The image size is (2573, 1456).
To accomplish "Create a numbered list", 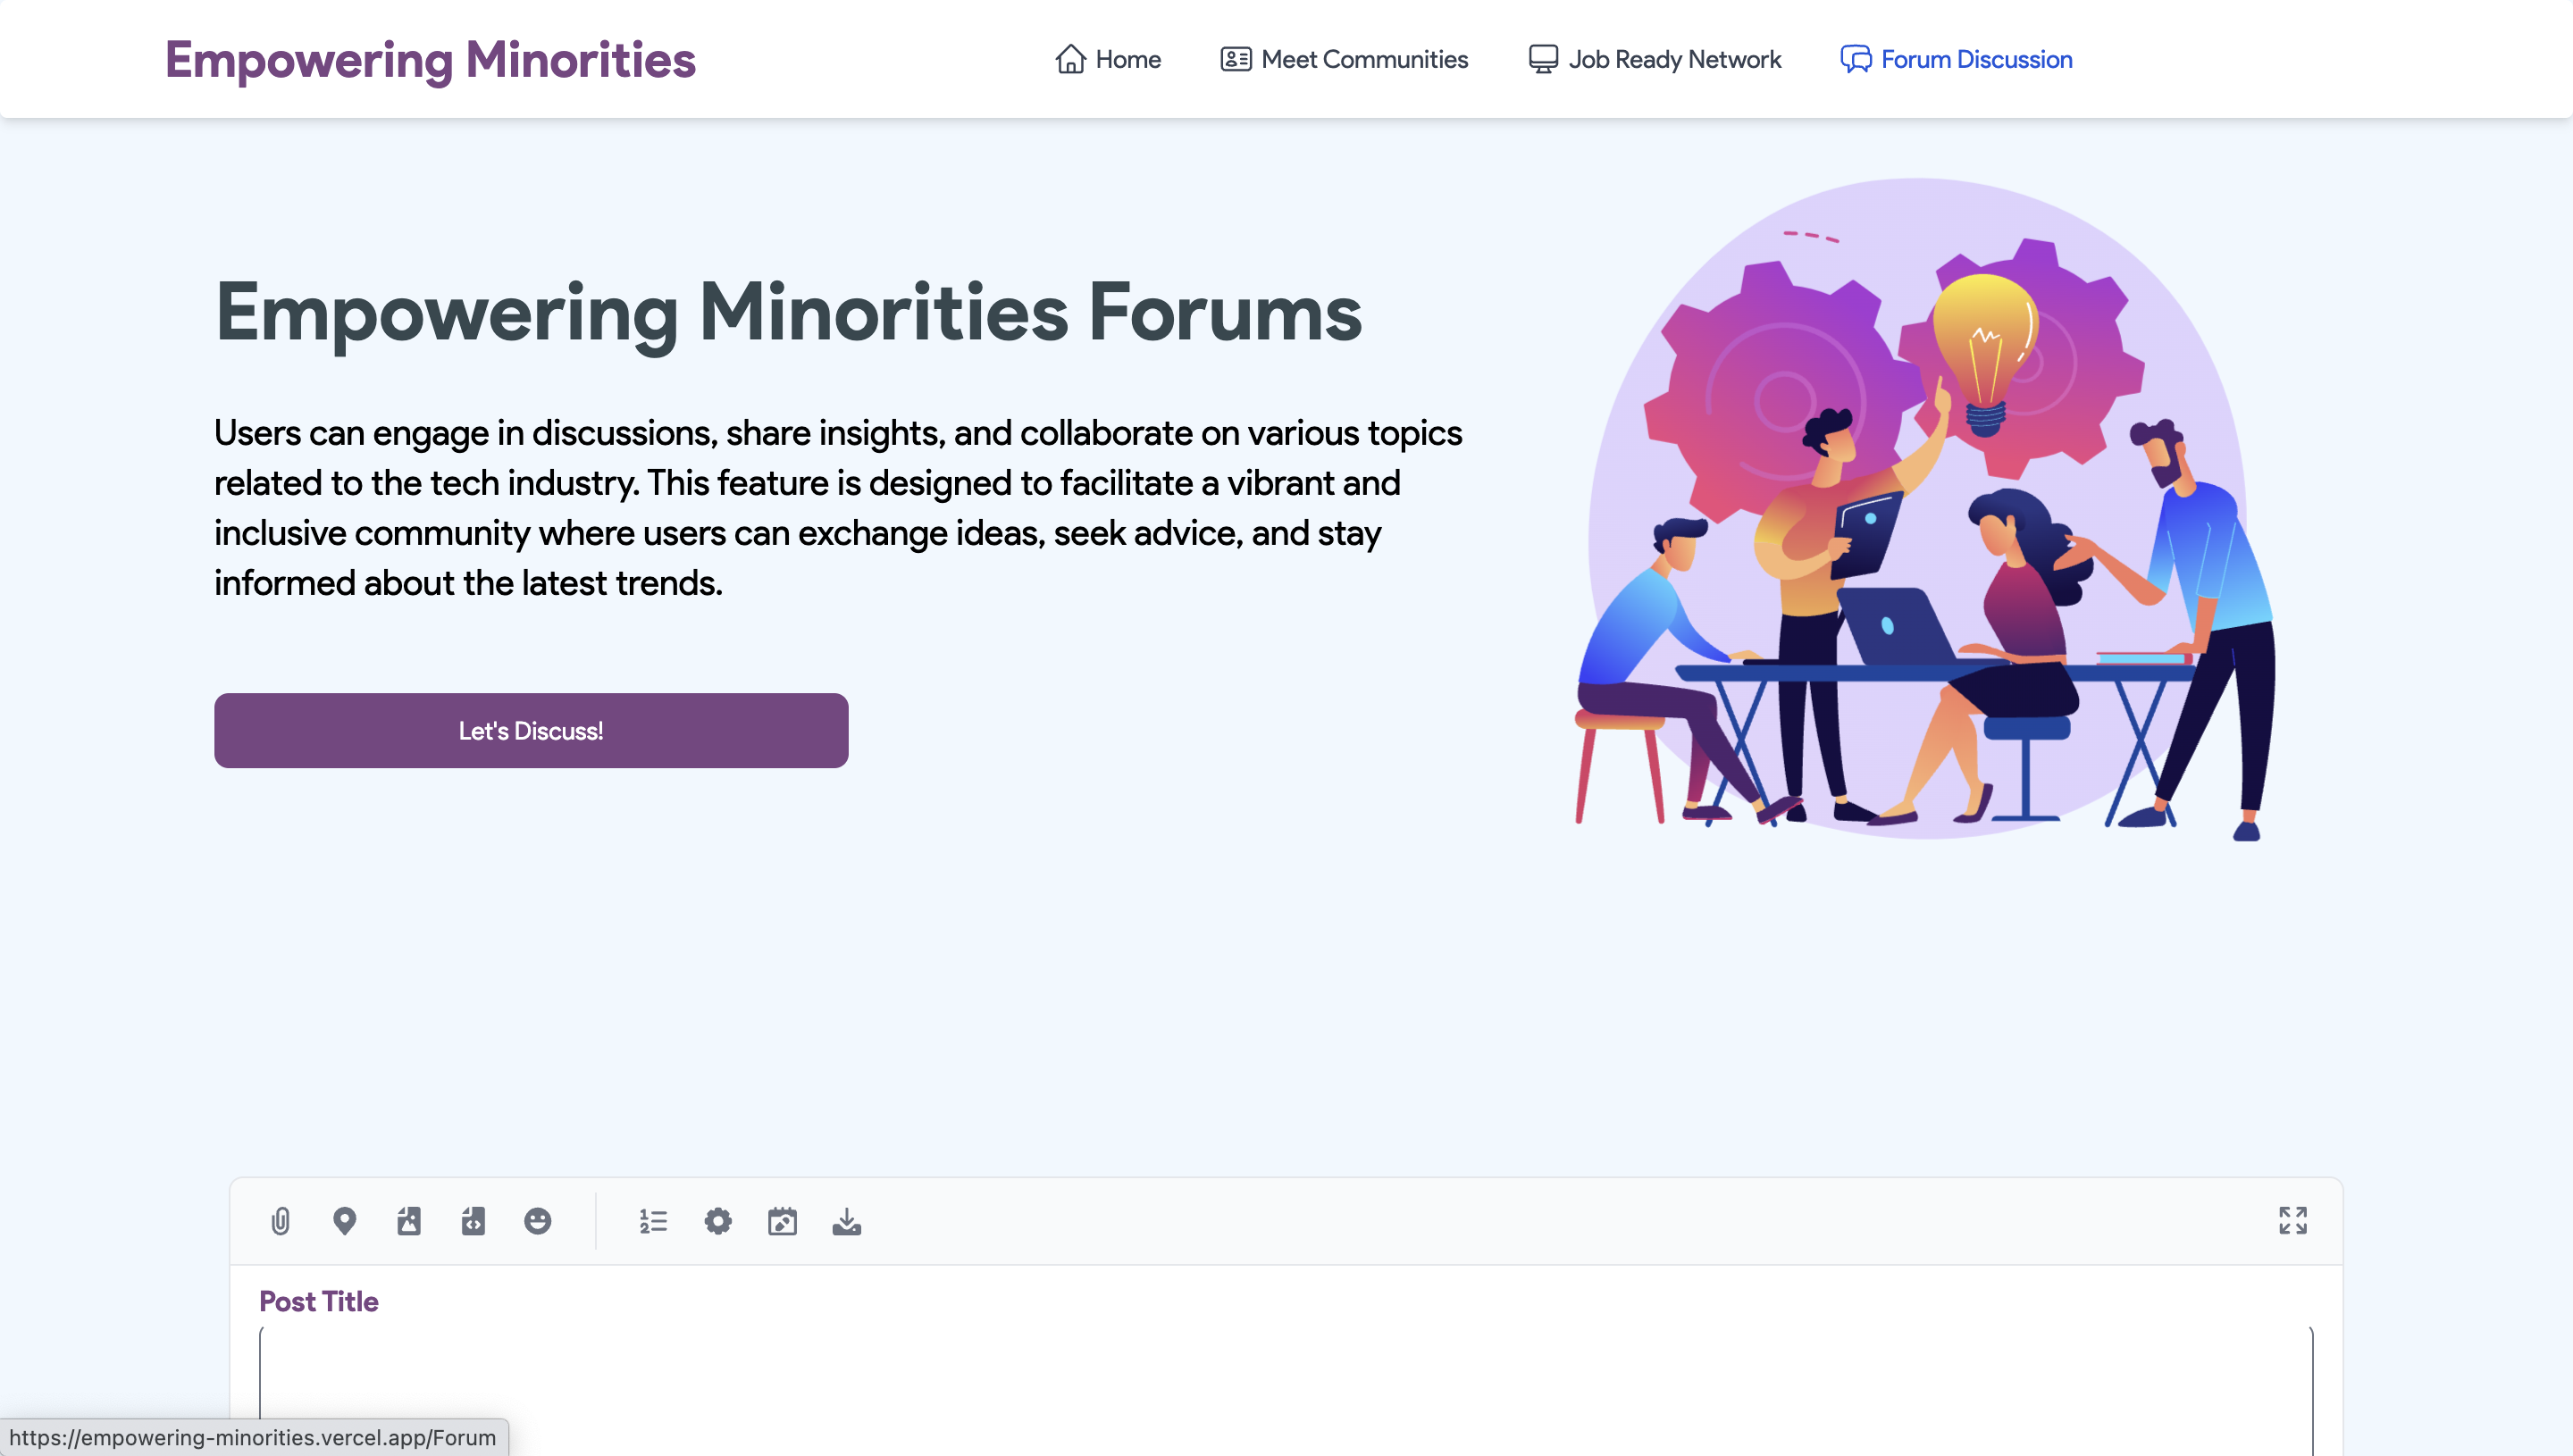I will (652, 1220).
